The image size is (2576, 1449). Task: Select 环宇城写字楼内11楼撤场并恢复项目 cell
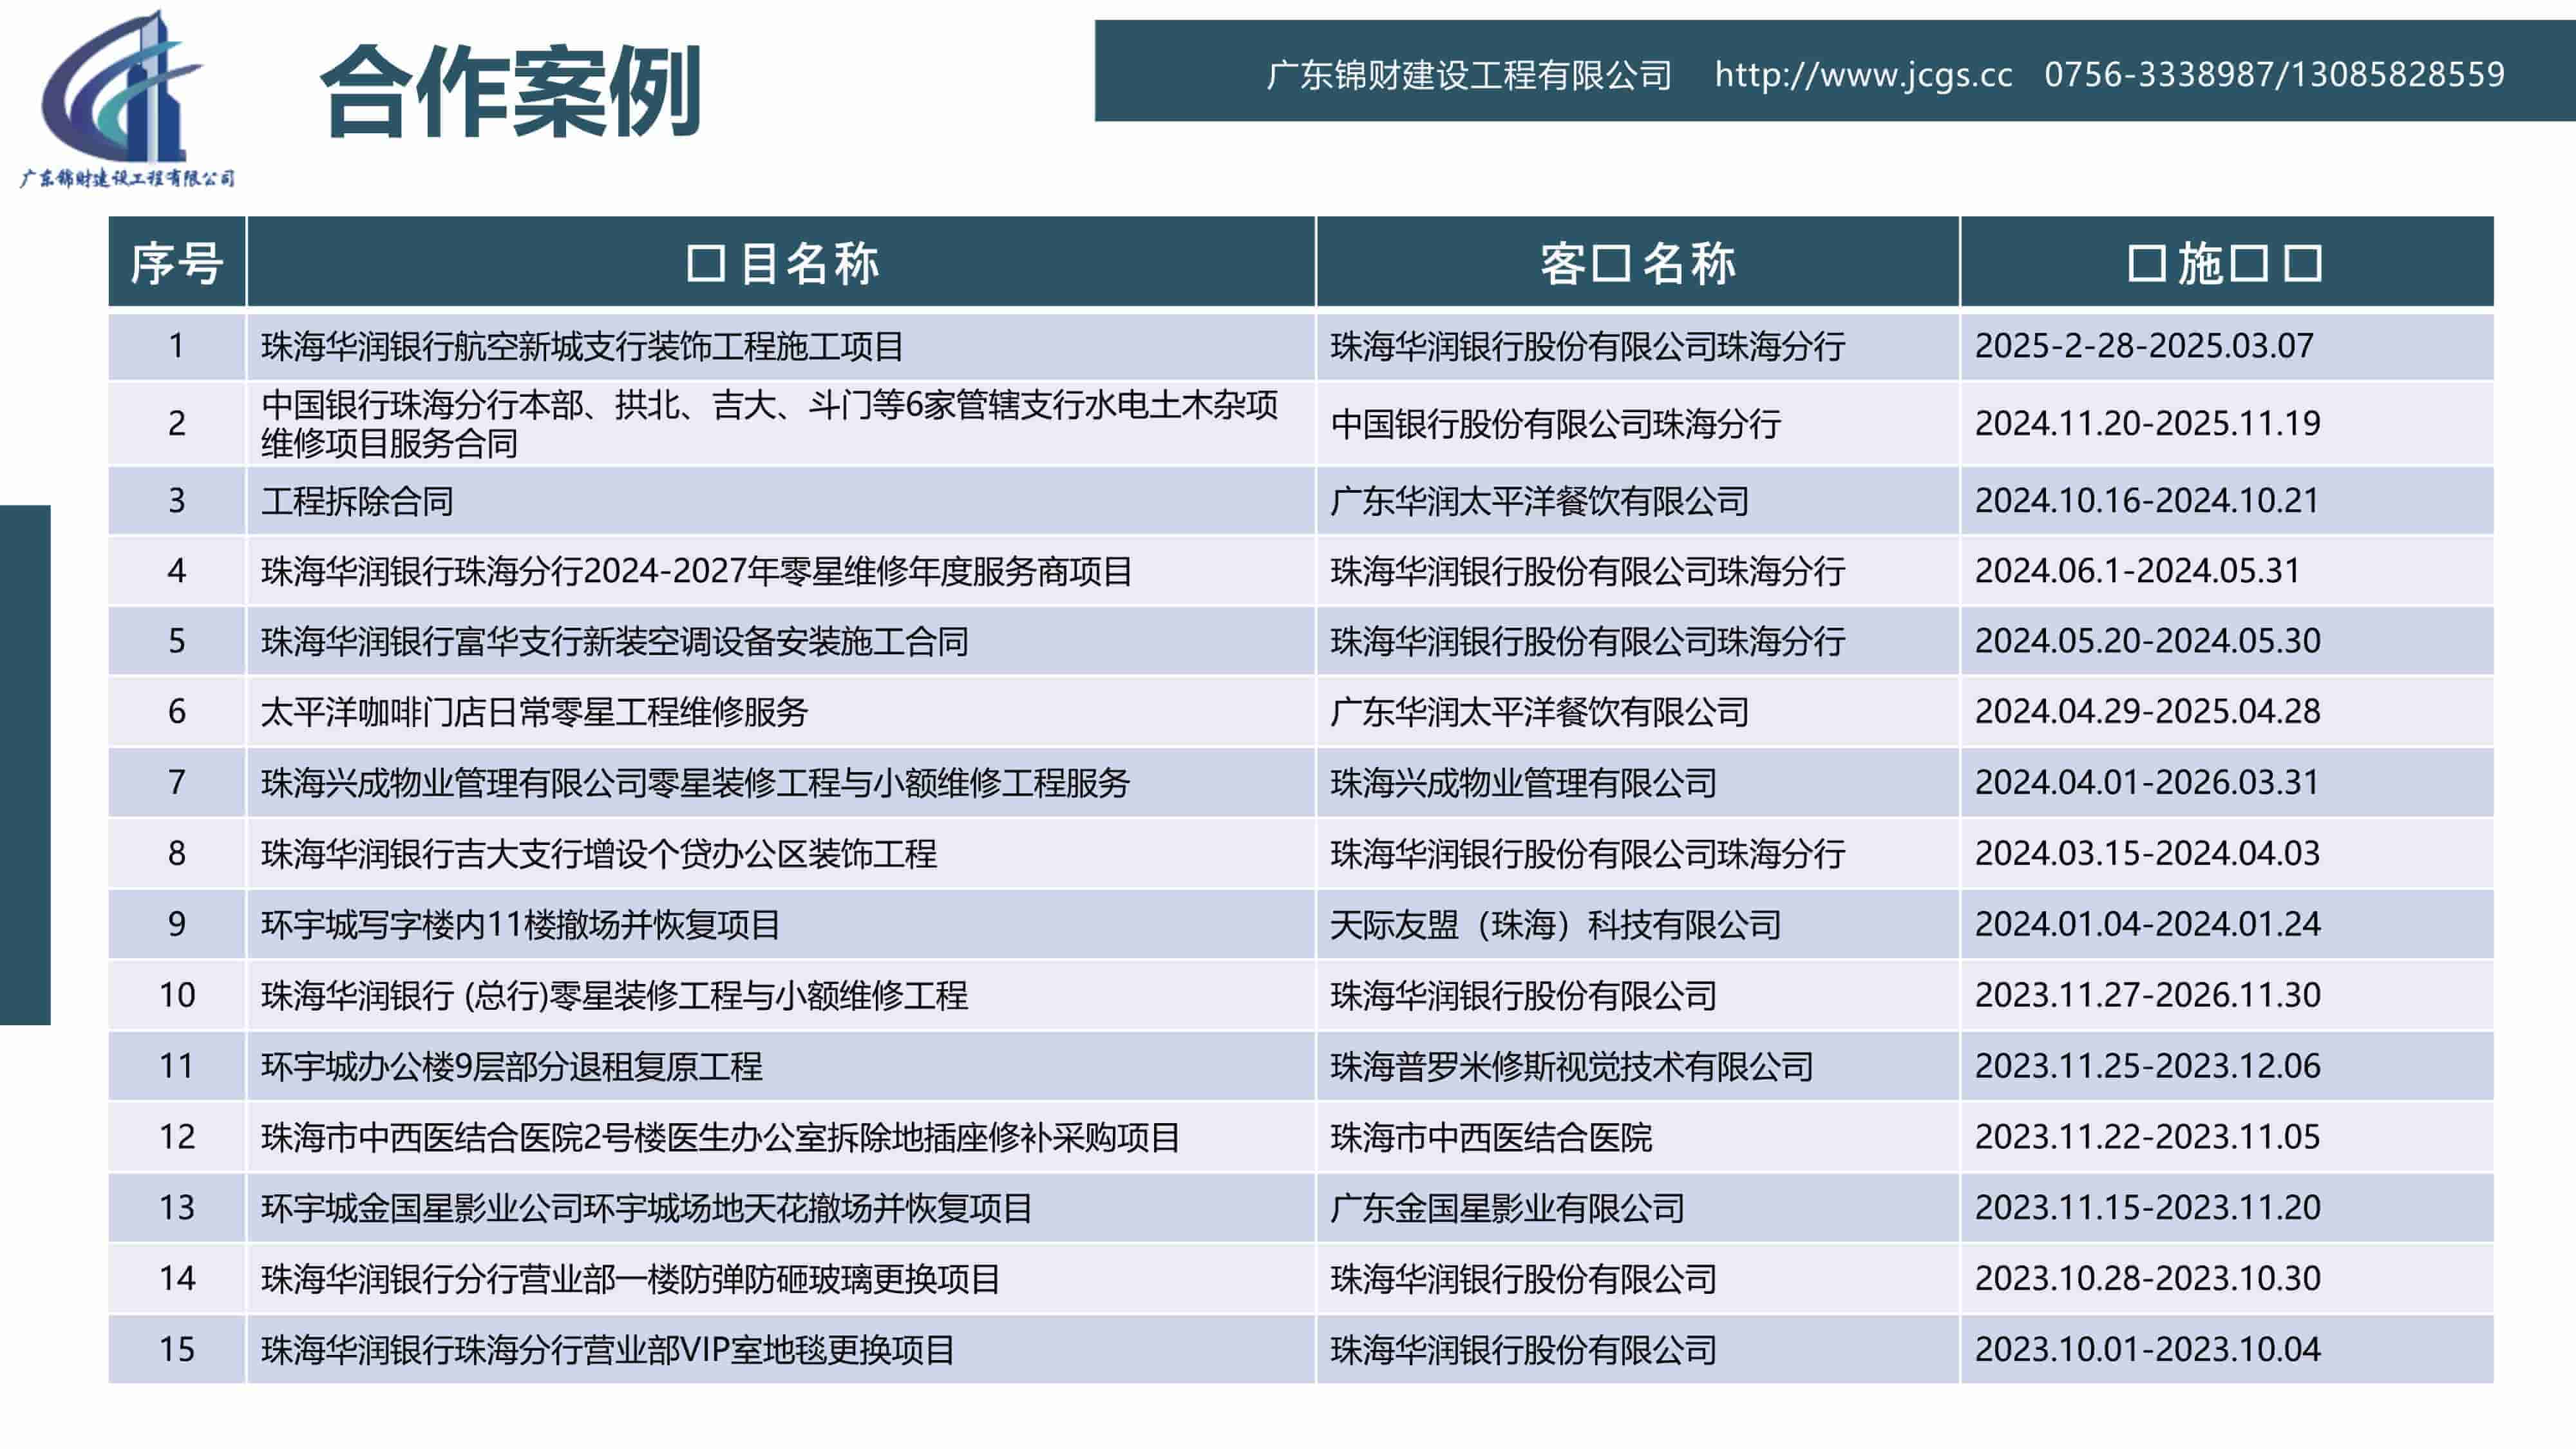click(x=781, y=924)
